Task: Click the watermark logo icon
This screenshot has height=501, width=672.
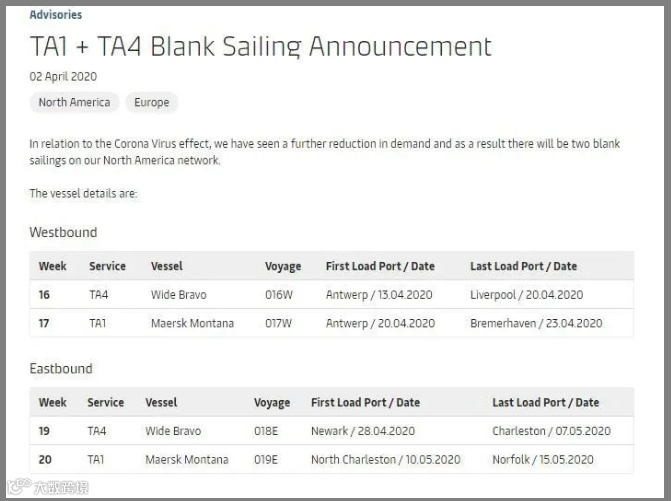Action: click(19, 486)
